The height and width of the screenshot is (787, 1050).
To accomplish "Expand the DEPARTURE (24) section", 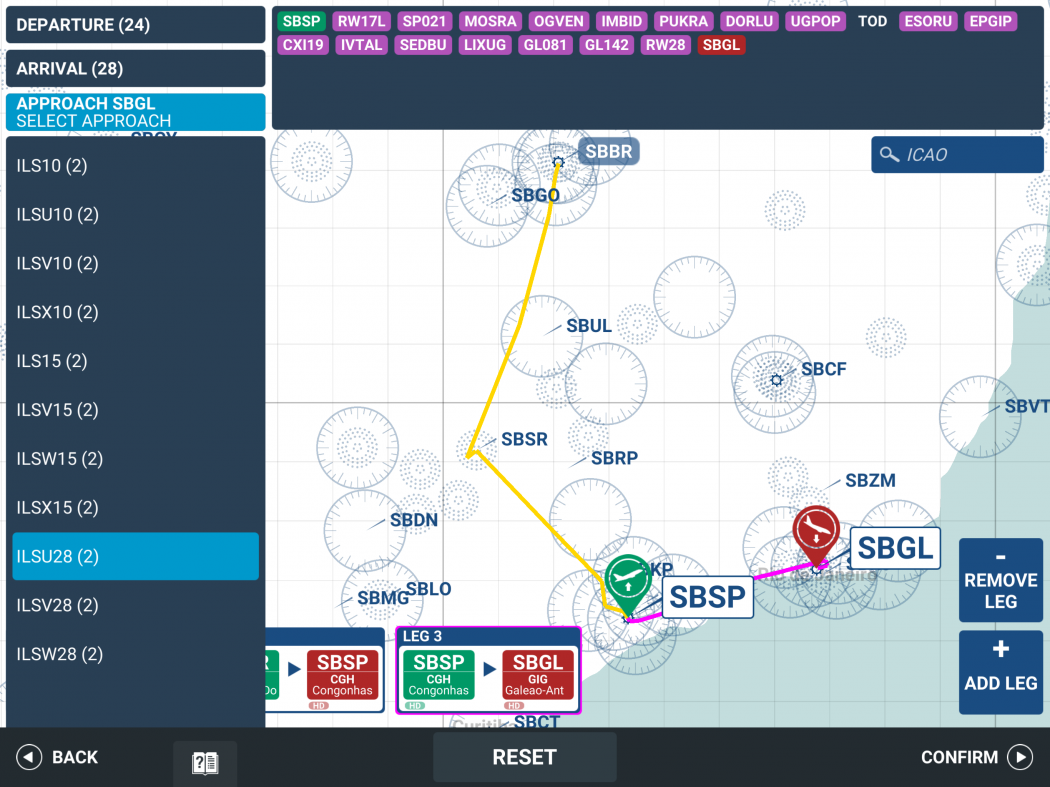I will click(x=135, y=24).
